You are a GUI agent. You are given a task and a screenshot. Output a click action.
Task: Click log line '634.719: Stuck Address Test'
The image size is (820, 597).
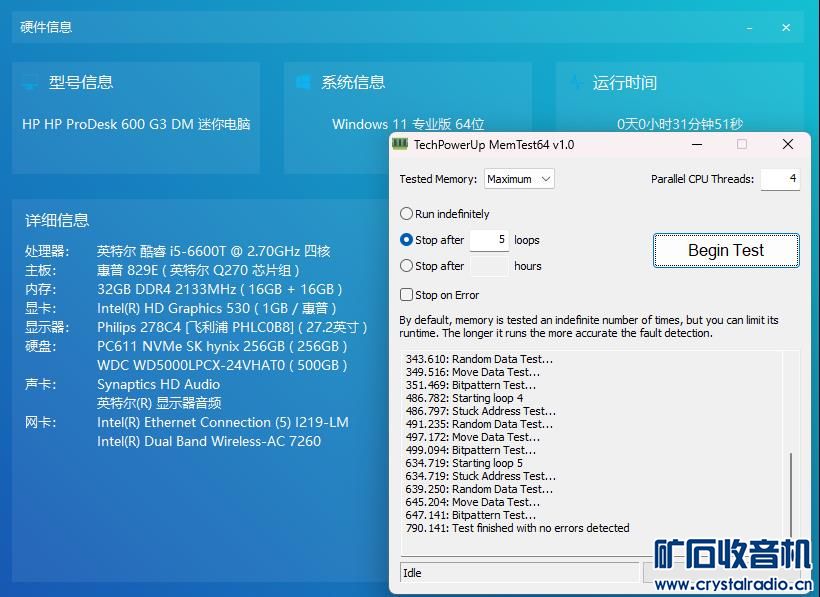click(480, 476)
